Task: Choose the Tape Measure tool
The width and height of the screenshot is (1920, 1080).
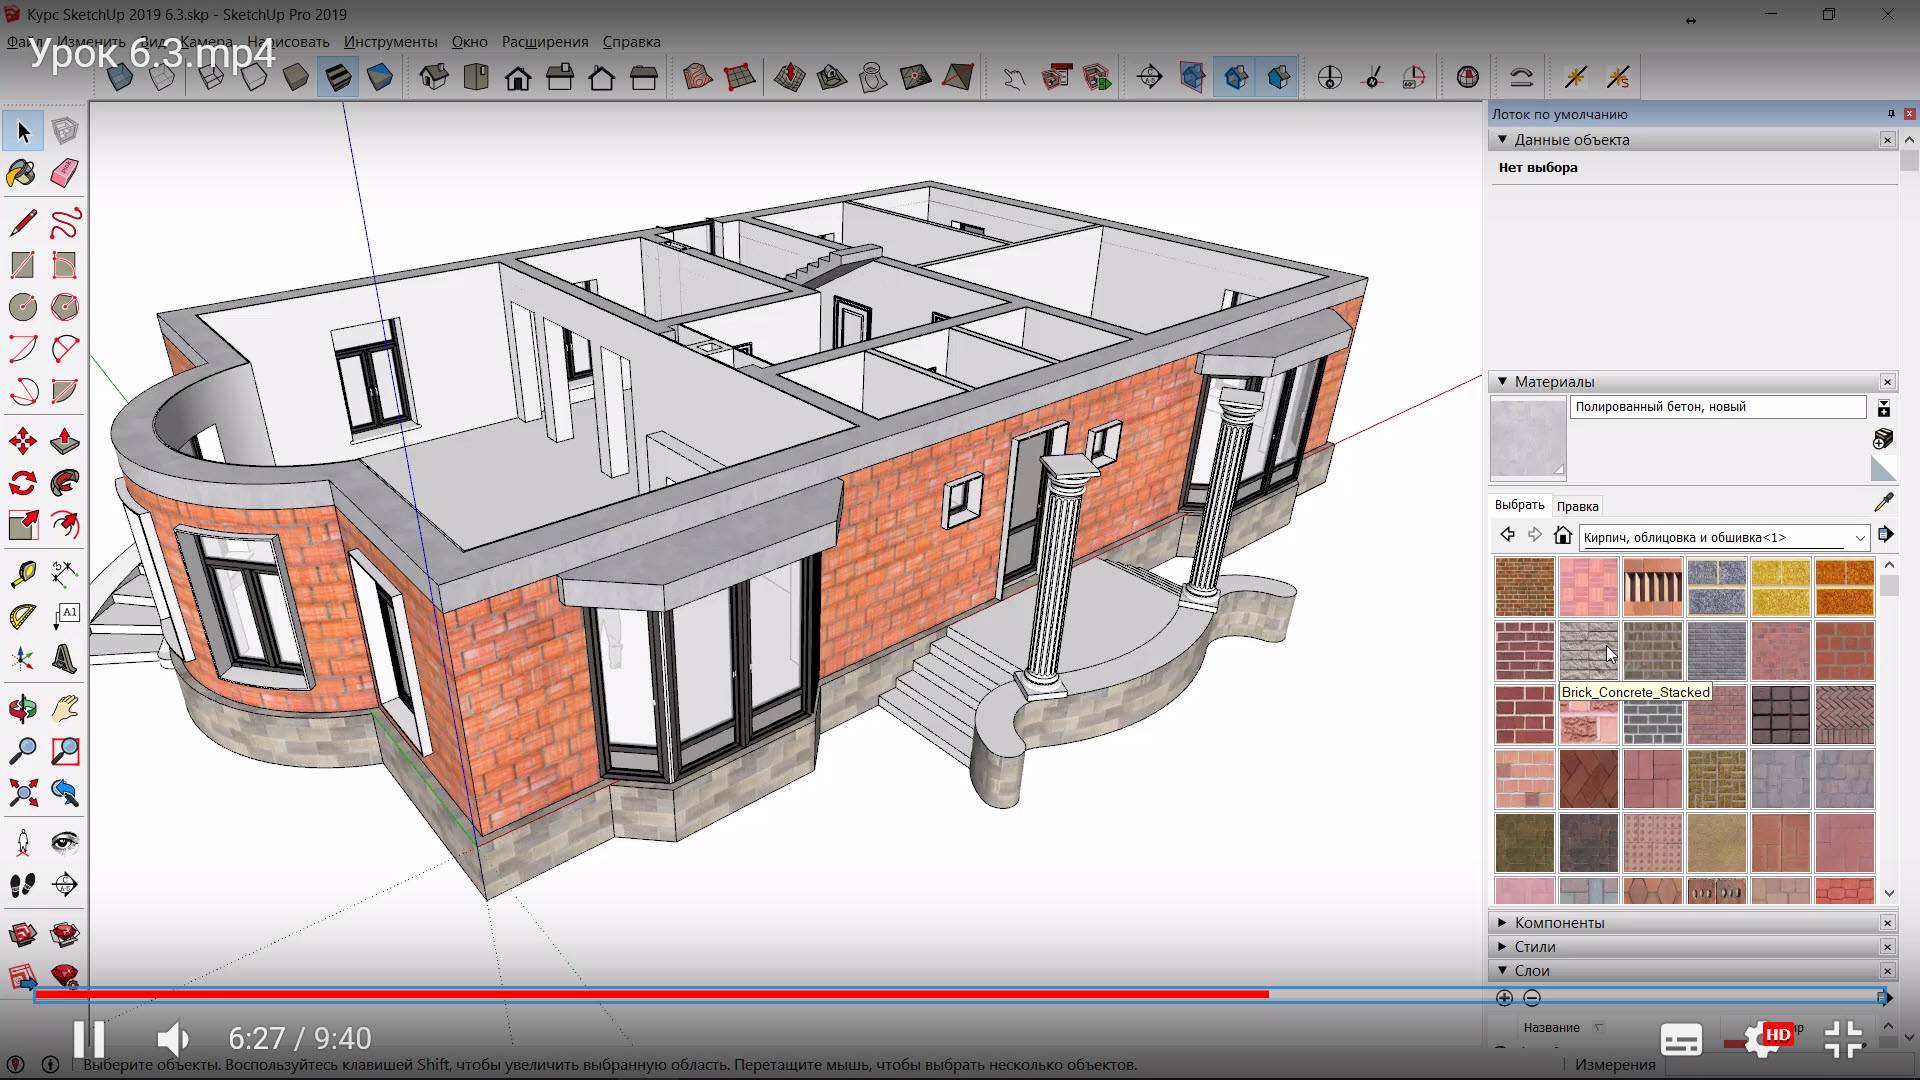Action: point(22,574)
